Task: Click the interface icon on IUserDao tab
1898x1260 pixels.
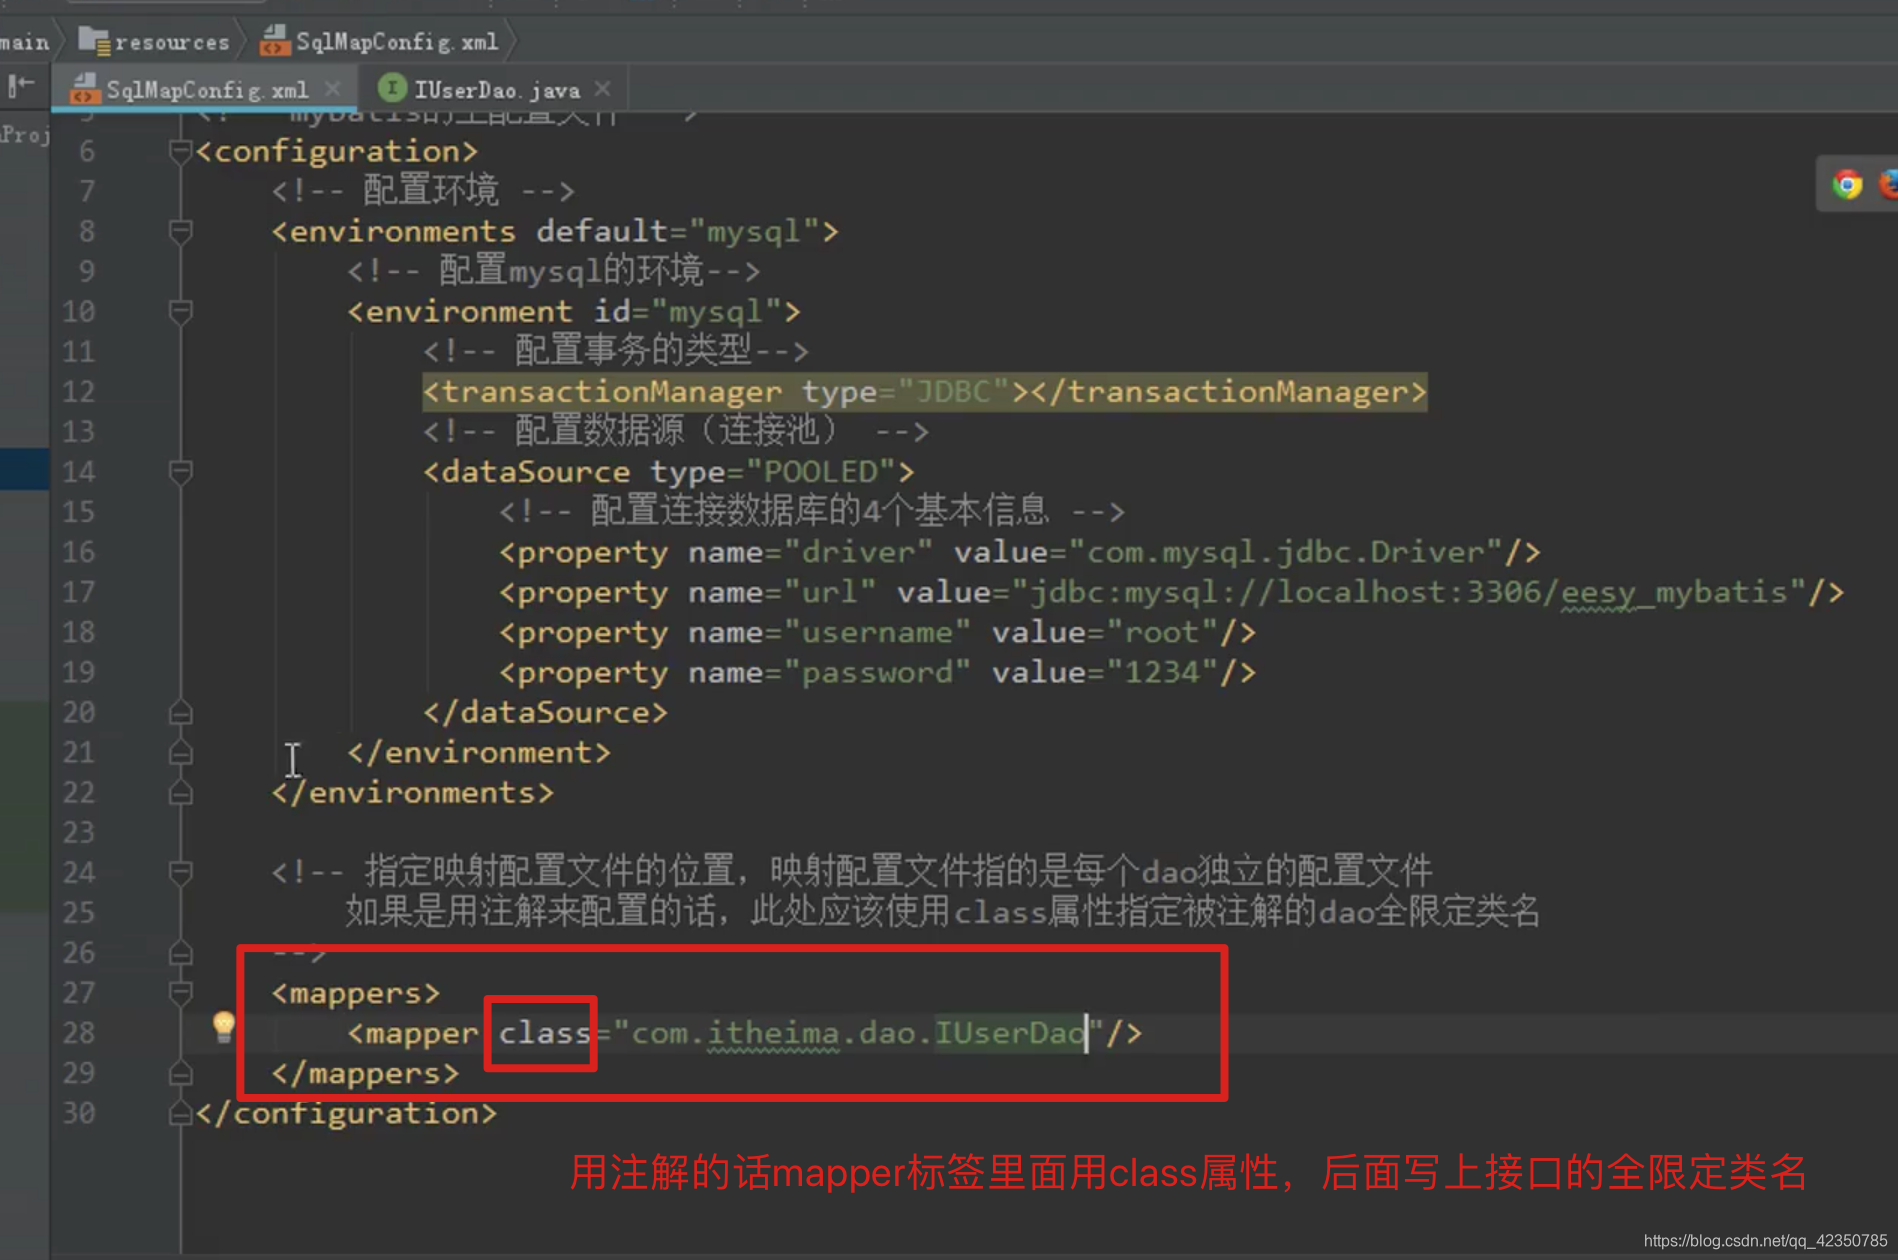Action: point(392,88)
